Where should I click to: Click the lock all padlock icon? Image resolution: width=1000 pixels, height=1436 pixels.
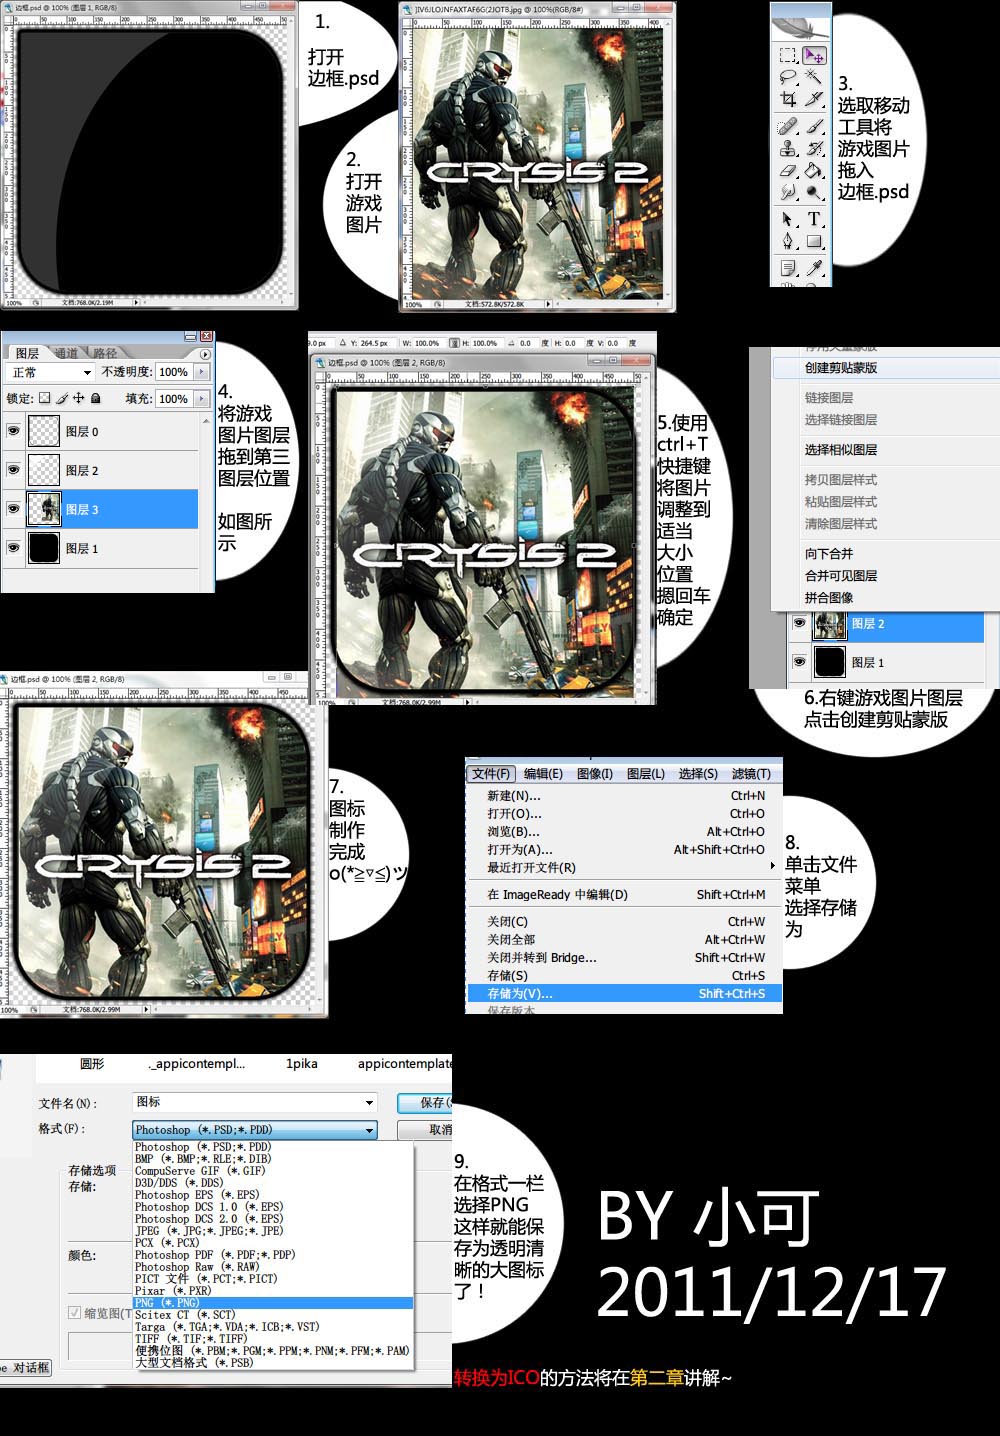[95, 398]
